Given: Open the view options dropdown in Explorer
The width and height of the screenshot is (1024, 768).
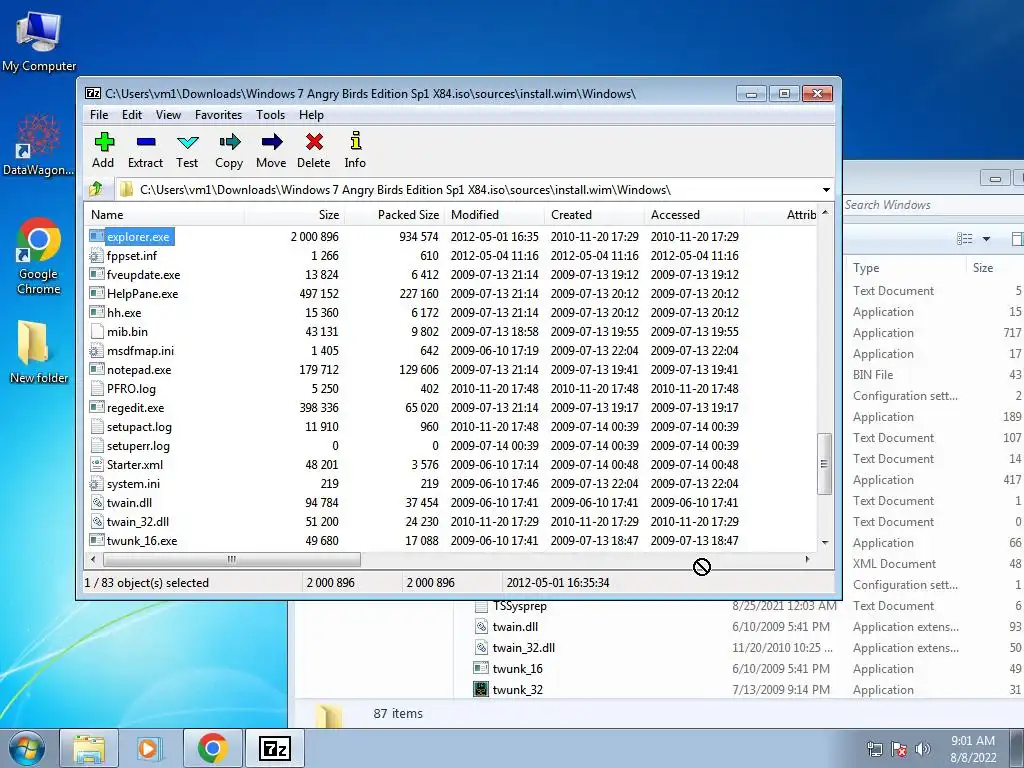Looking at the screenshot, I should pos(986,239).
